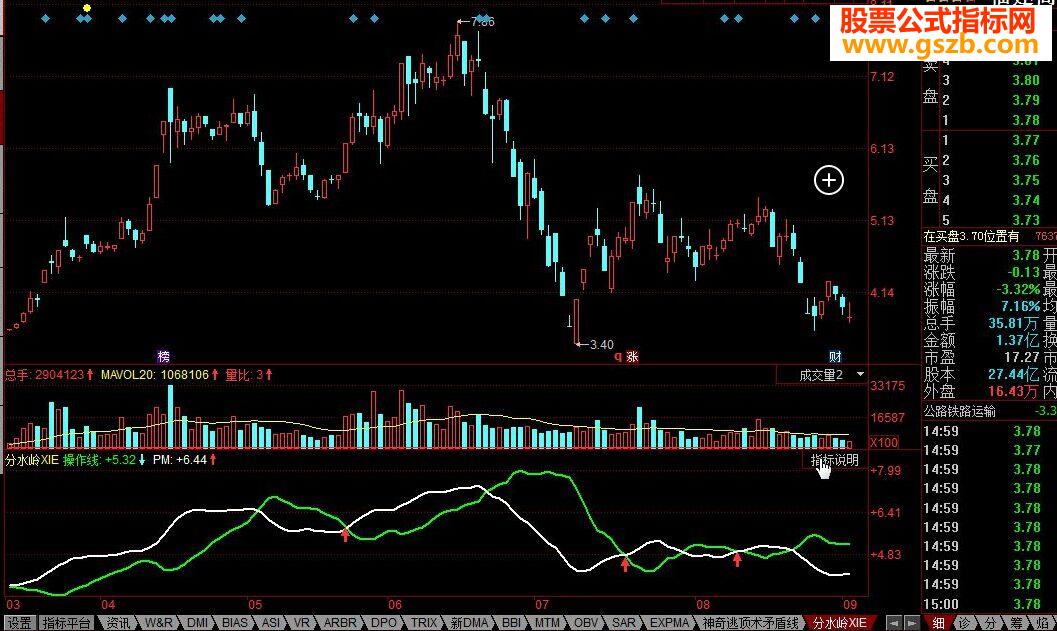Click the 振幅 value 7.16%
Viewport: 1057px width, 631px height.
[1021, 306]
